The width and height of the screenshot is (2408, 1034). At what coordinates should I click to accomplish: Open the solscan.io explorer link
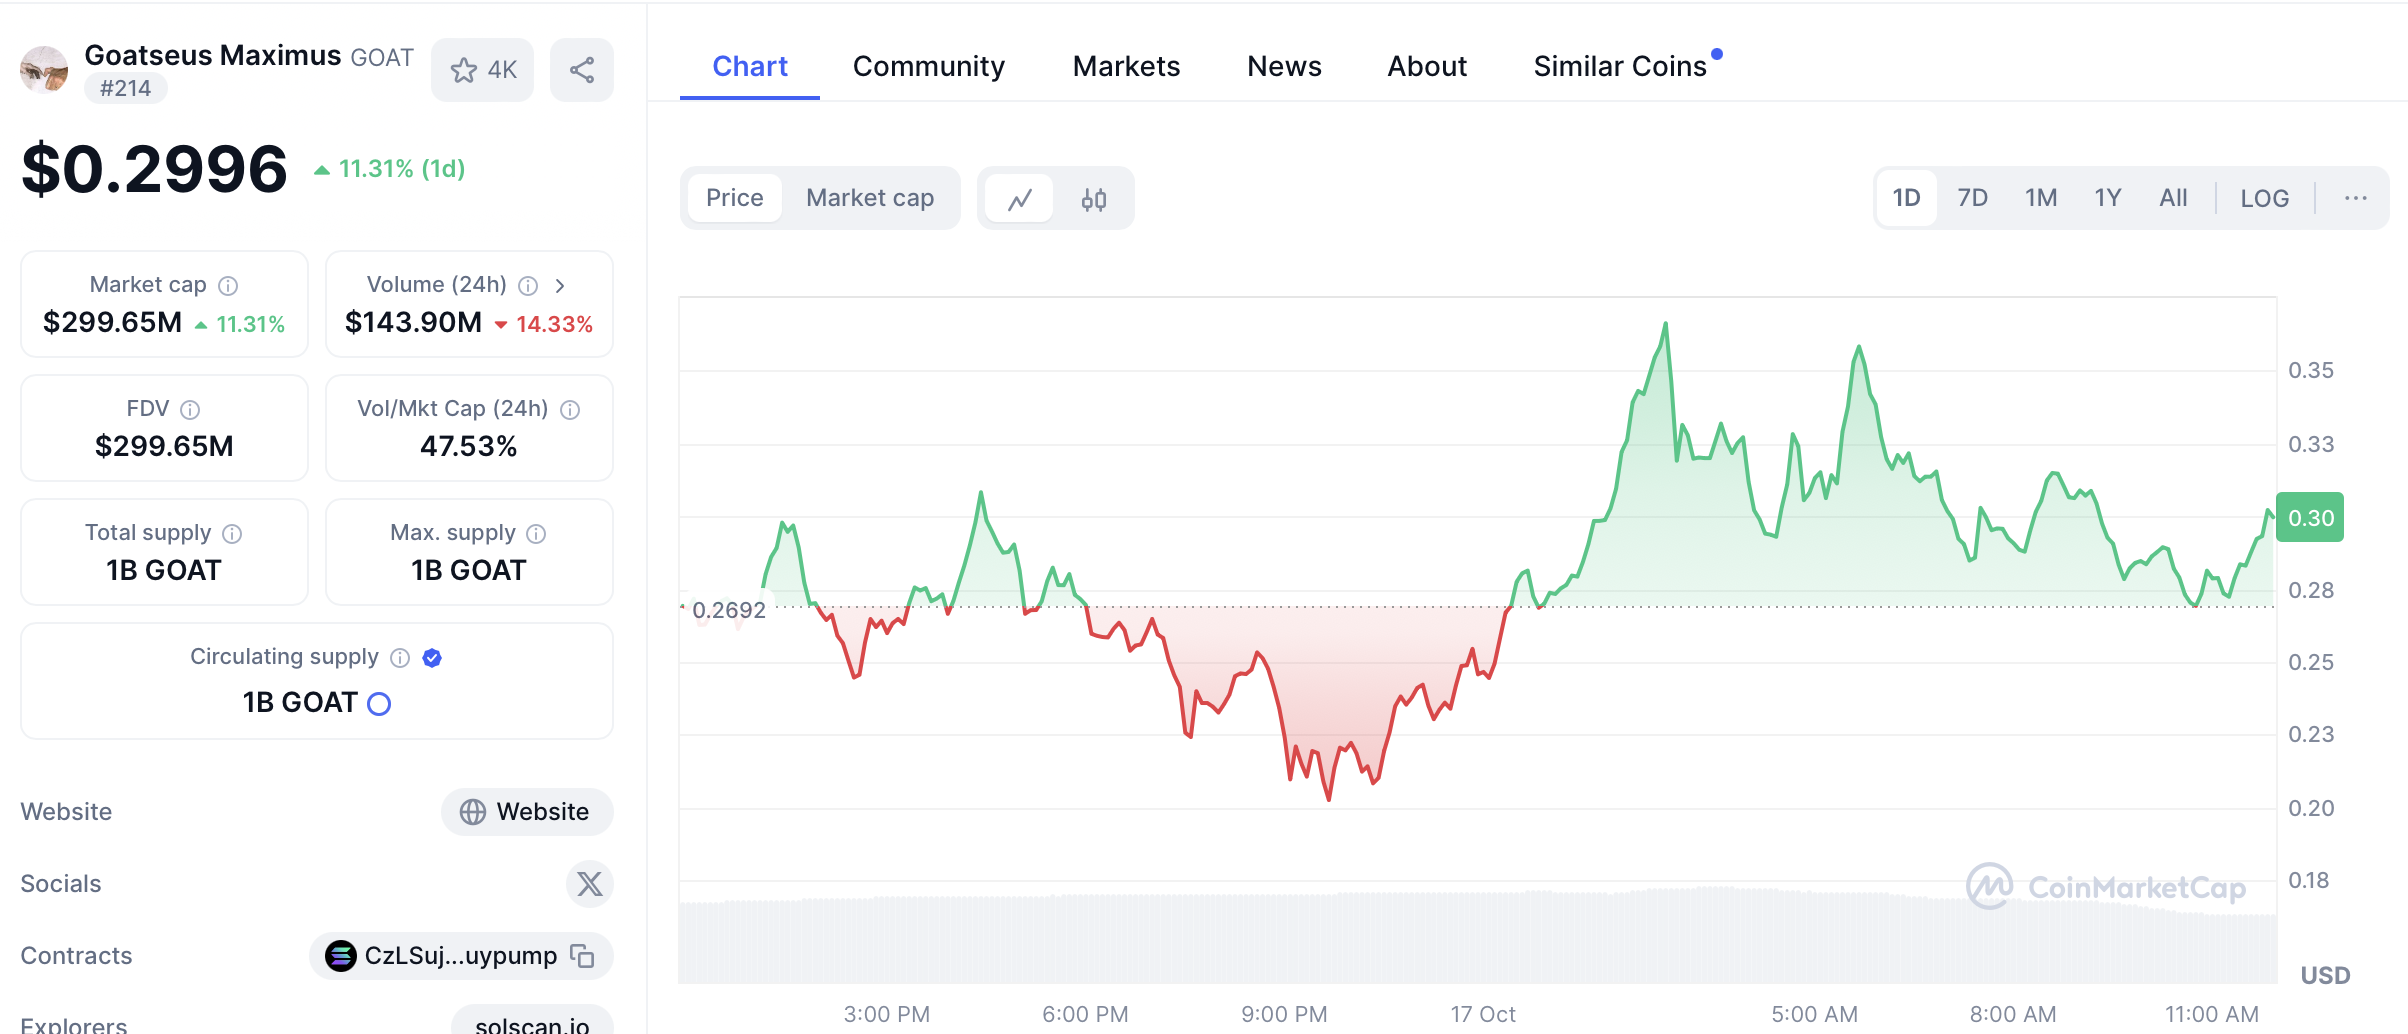[532, 1024]
